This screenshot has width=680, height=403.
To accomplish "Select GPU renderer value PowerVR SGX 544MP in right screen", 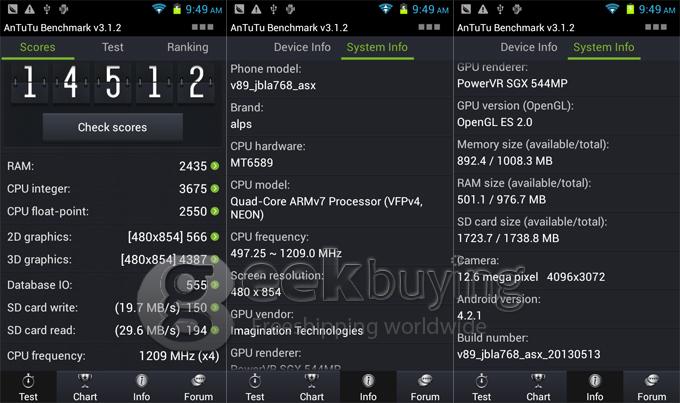I will (x=512, y=83).
